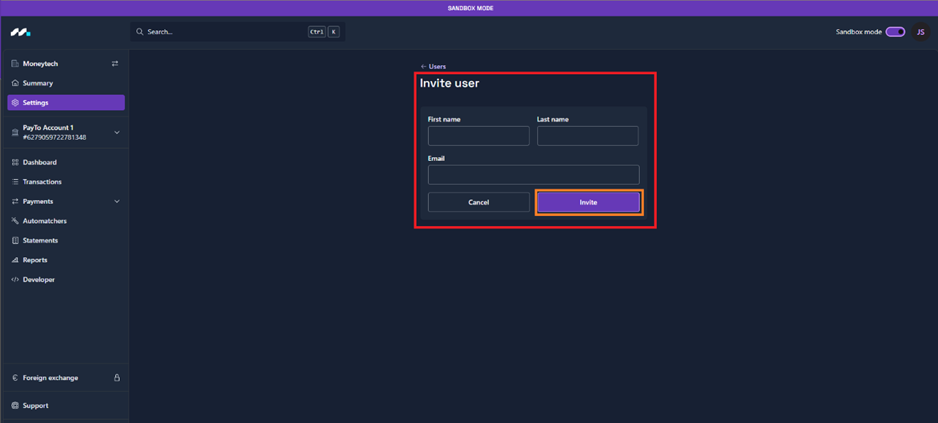Click the Cancel button
Screen dimensions: 938x423
click(479, 202)
